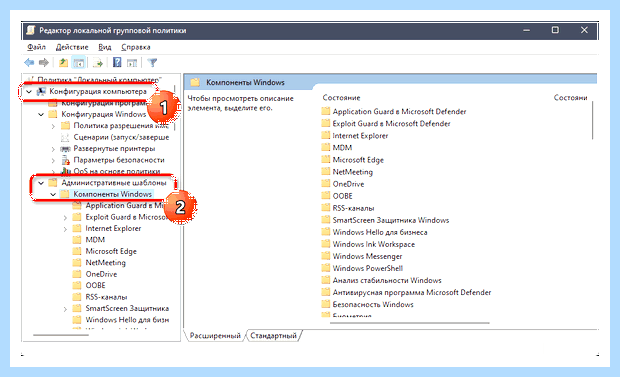620x377 pixels.
Task: Click Компоненты Windows header folder icon
Action: (195, 82)
